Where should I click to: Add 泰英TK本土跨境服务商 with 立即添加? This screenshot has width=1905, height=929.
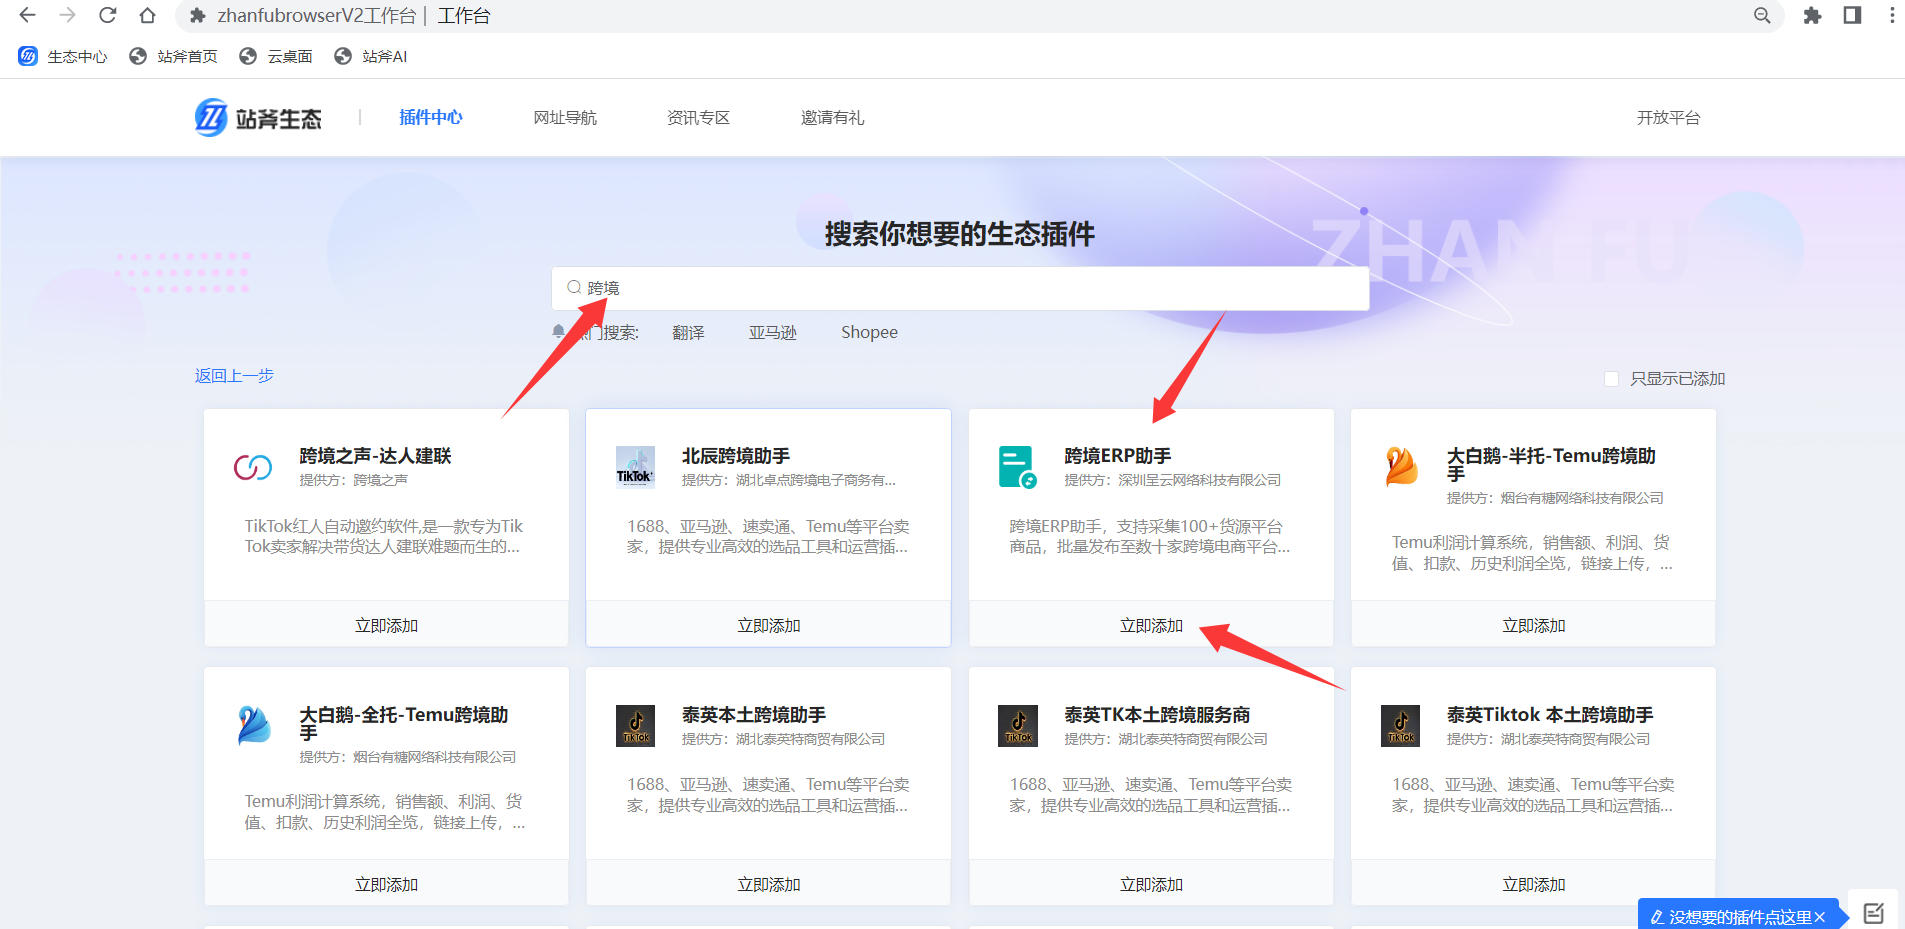[1151, 884]
